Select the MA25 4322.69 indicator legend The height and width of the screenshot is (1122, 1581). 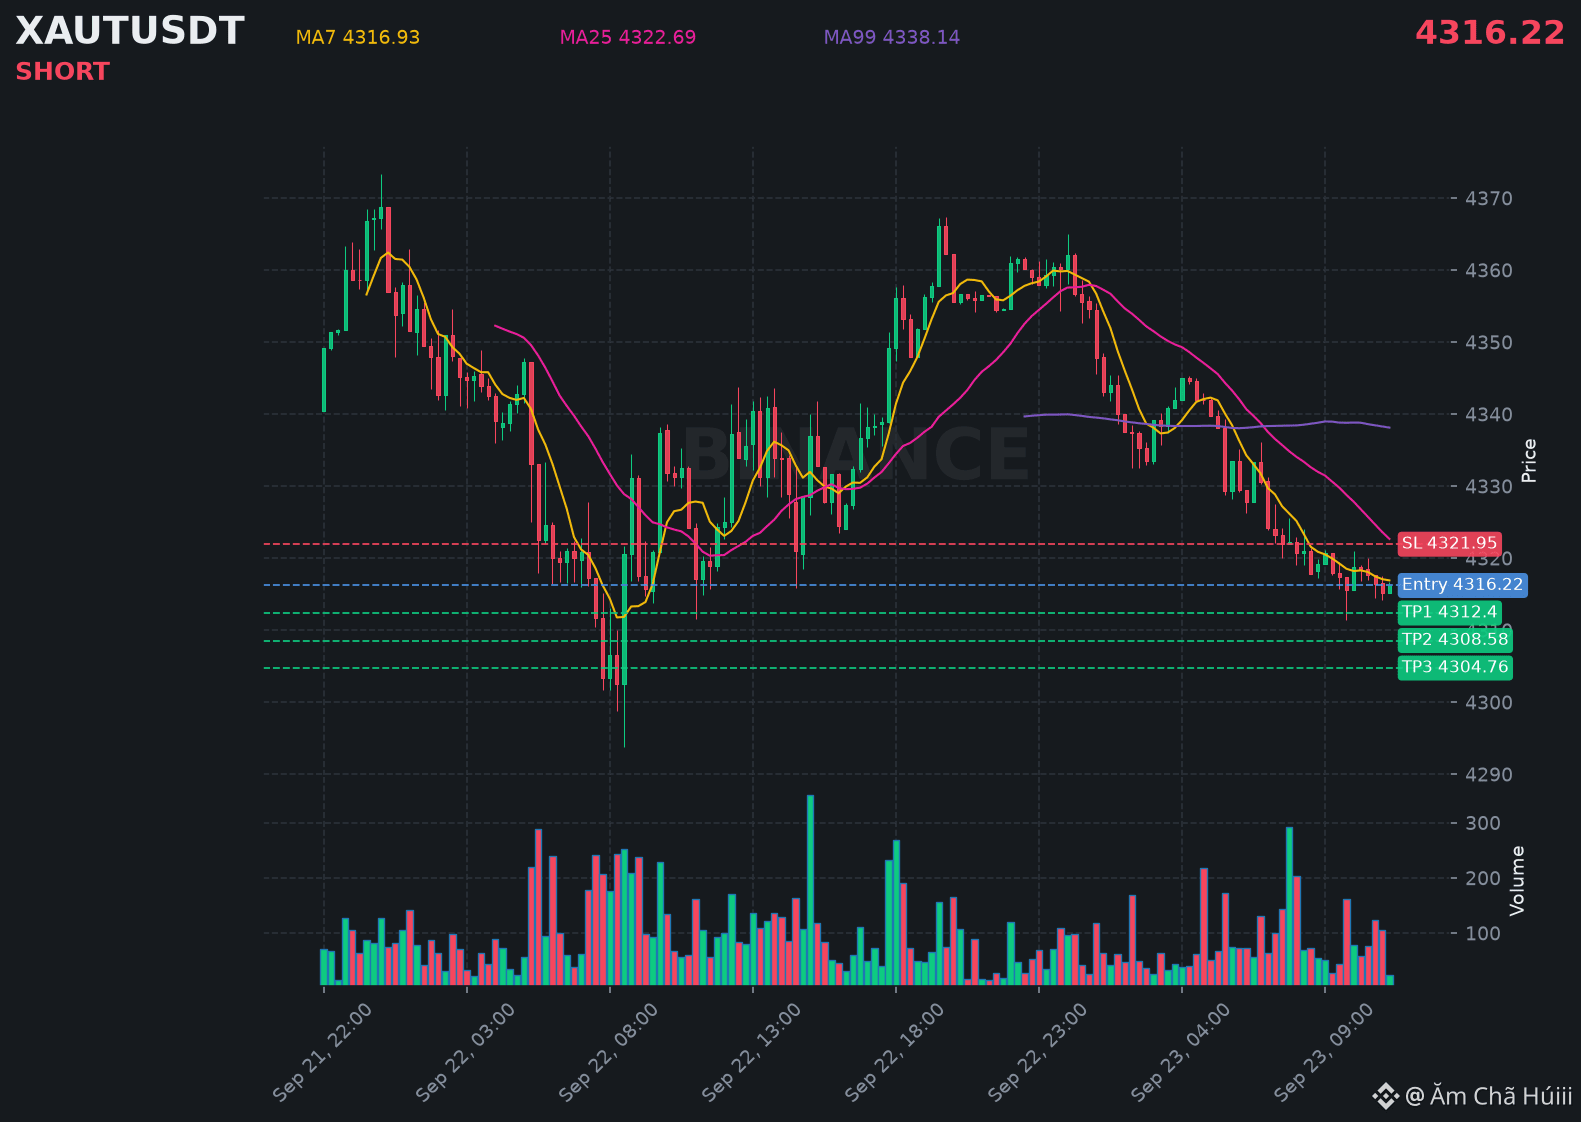point(628,37)
